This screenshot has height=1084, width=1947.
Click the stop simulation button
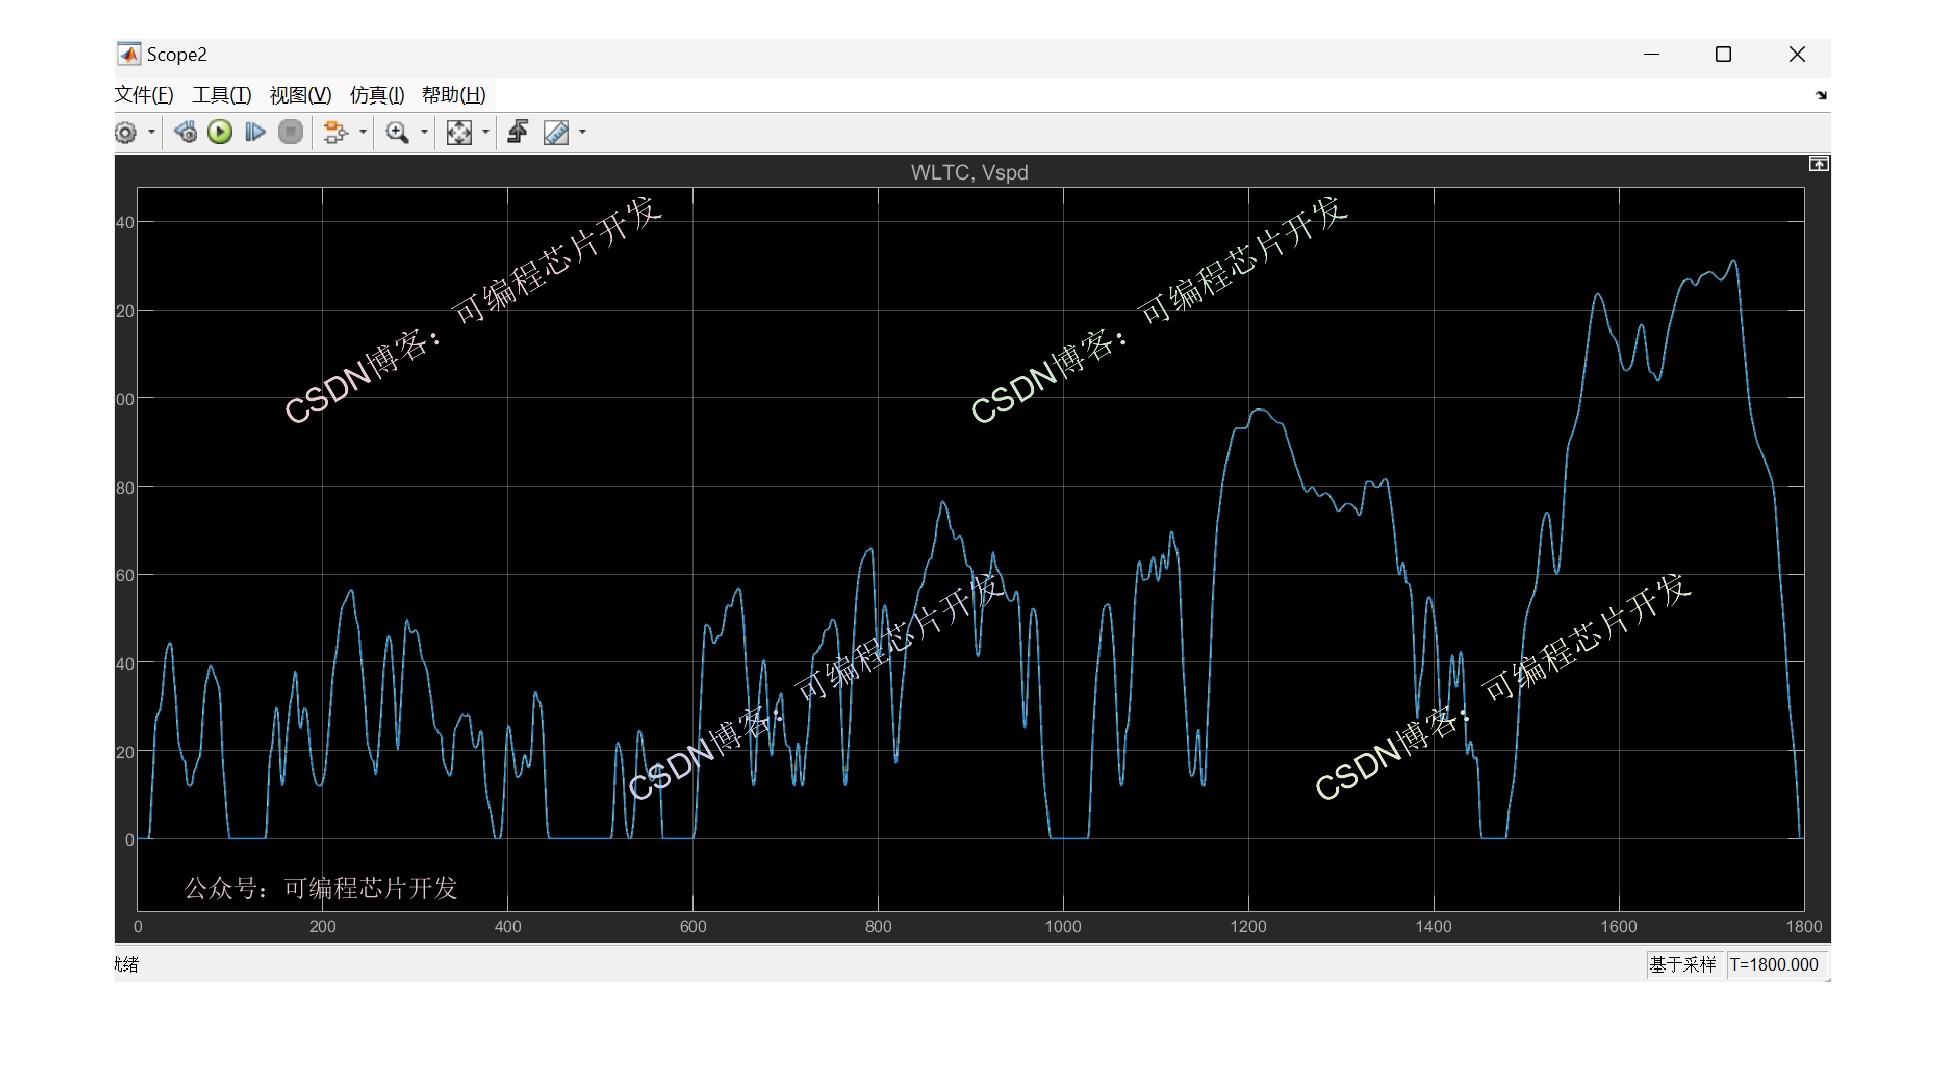290,132
